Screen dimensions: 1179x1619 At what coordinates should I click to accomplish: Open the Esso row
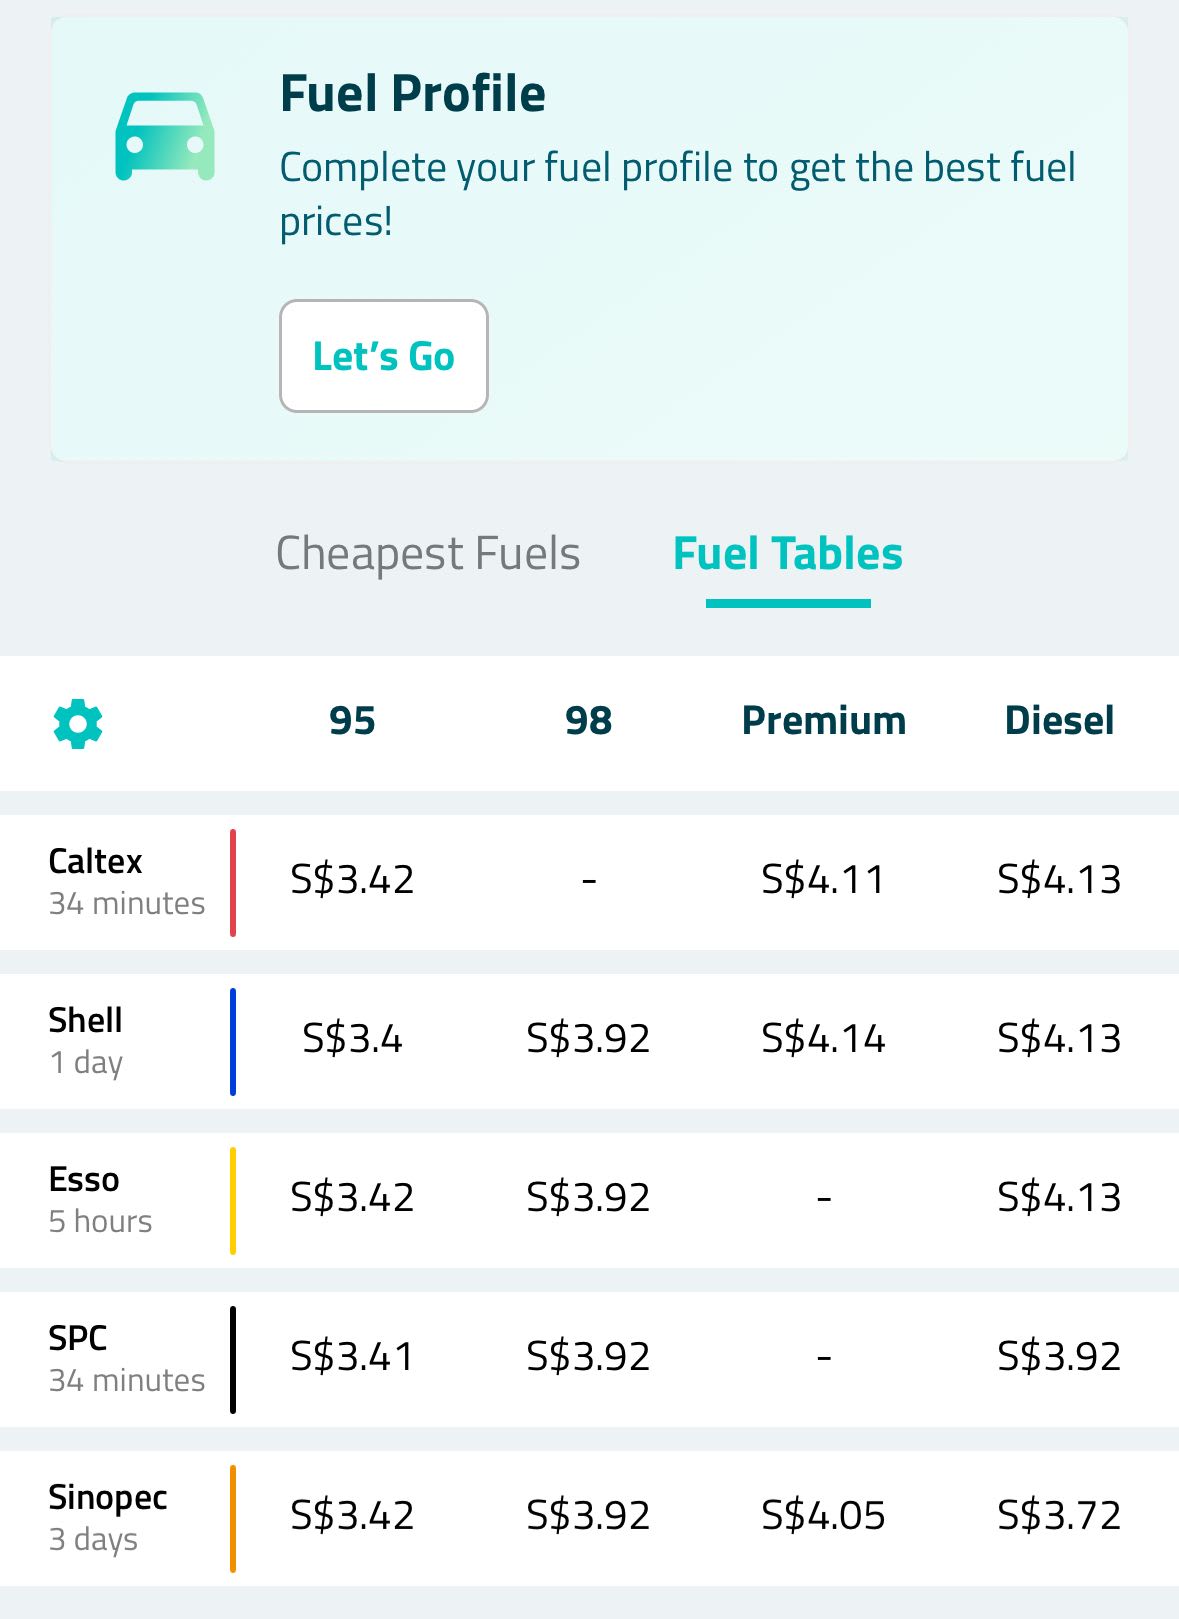pos(589,1200)
